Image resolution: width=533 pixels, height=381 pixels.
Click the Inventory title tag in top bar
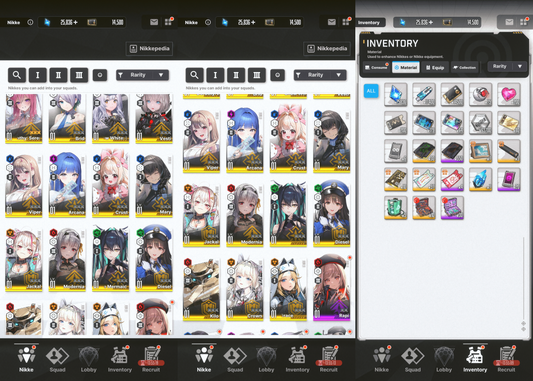[369, 22]
